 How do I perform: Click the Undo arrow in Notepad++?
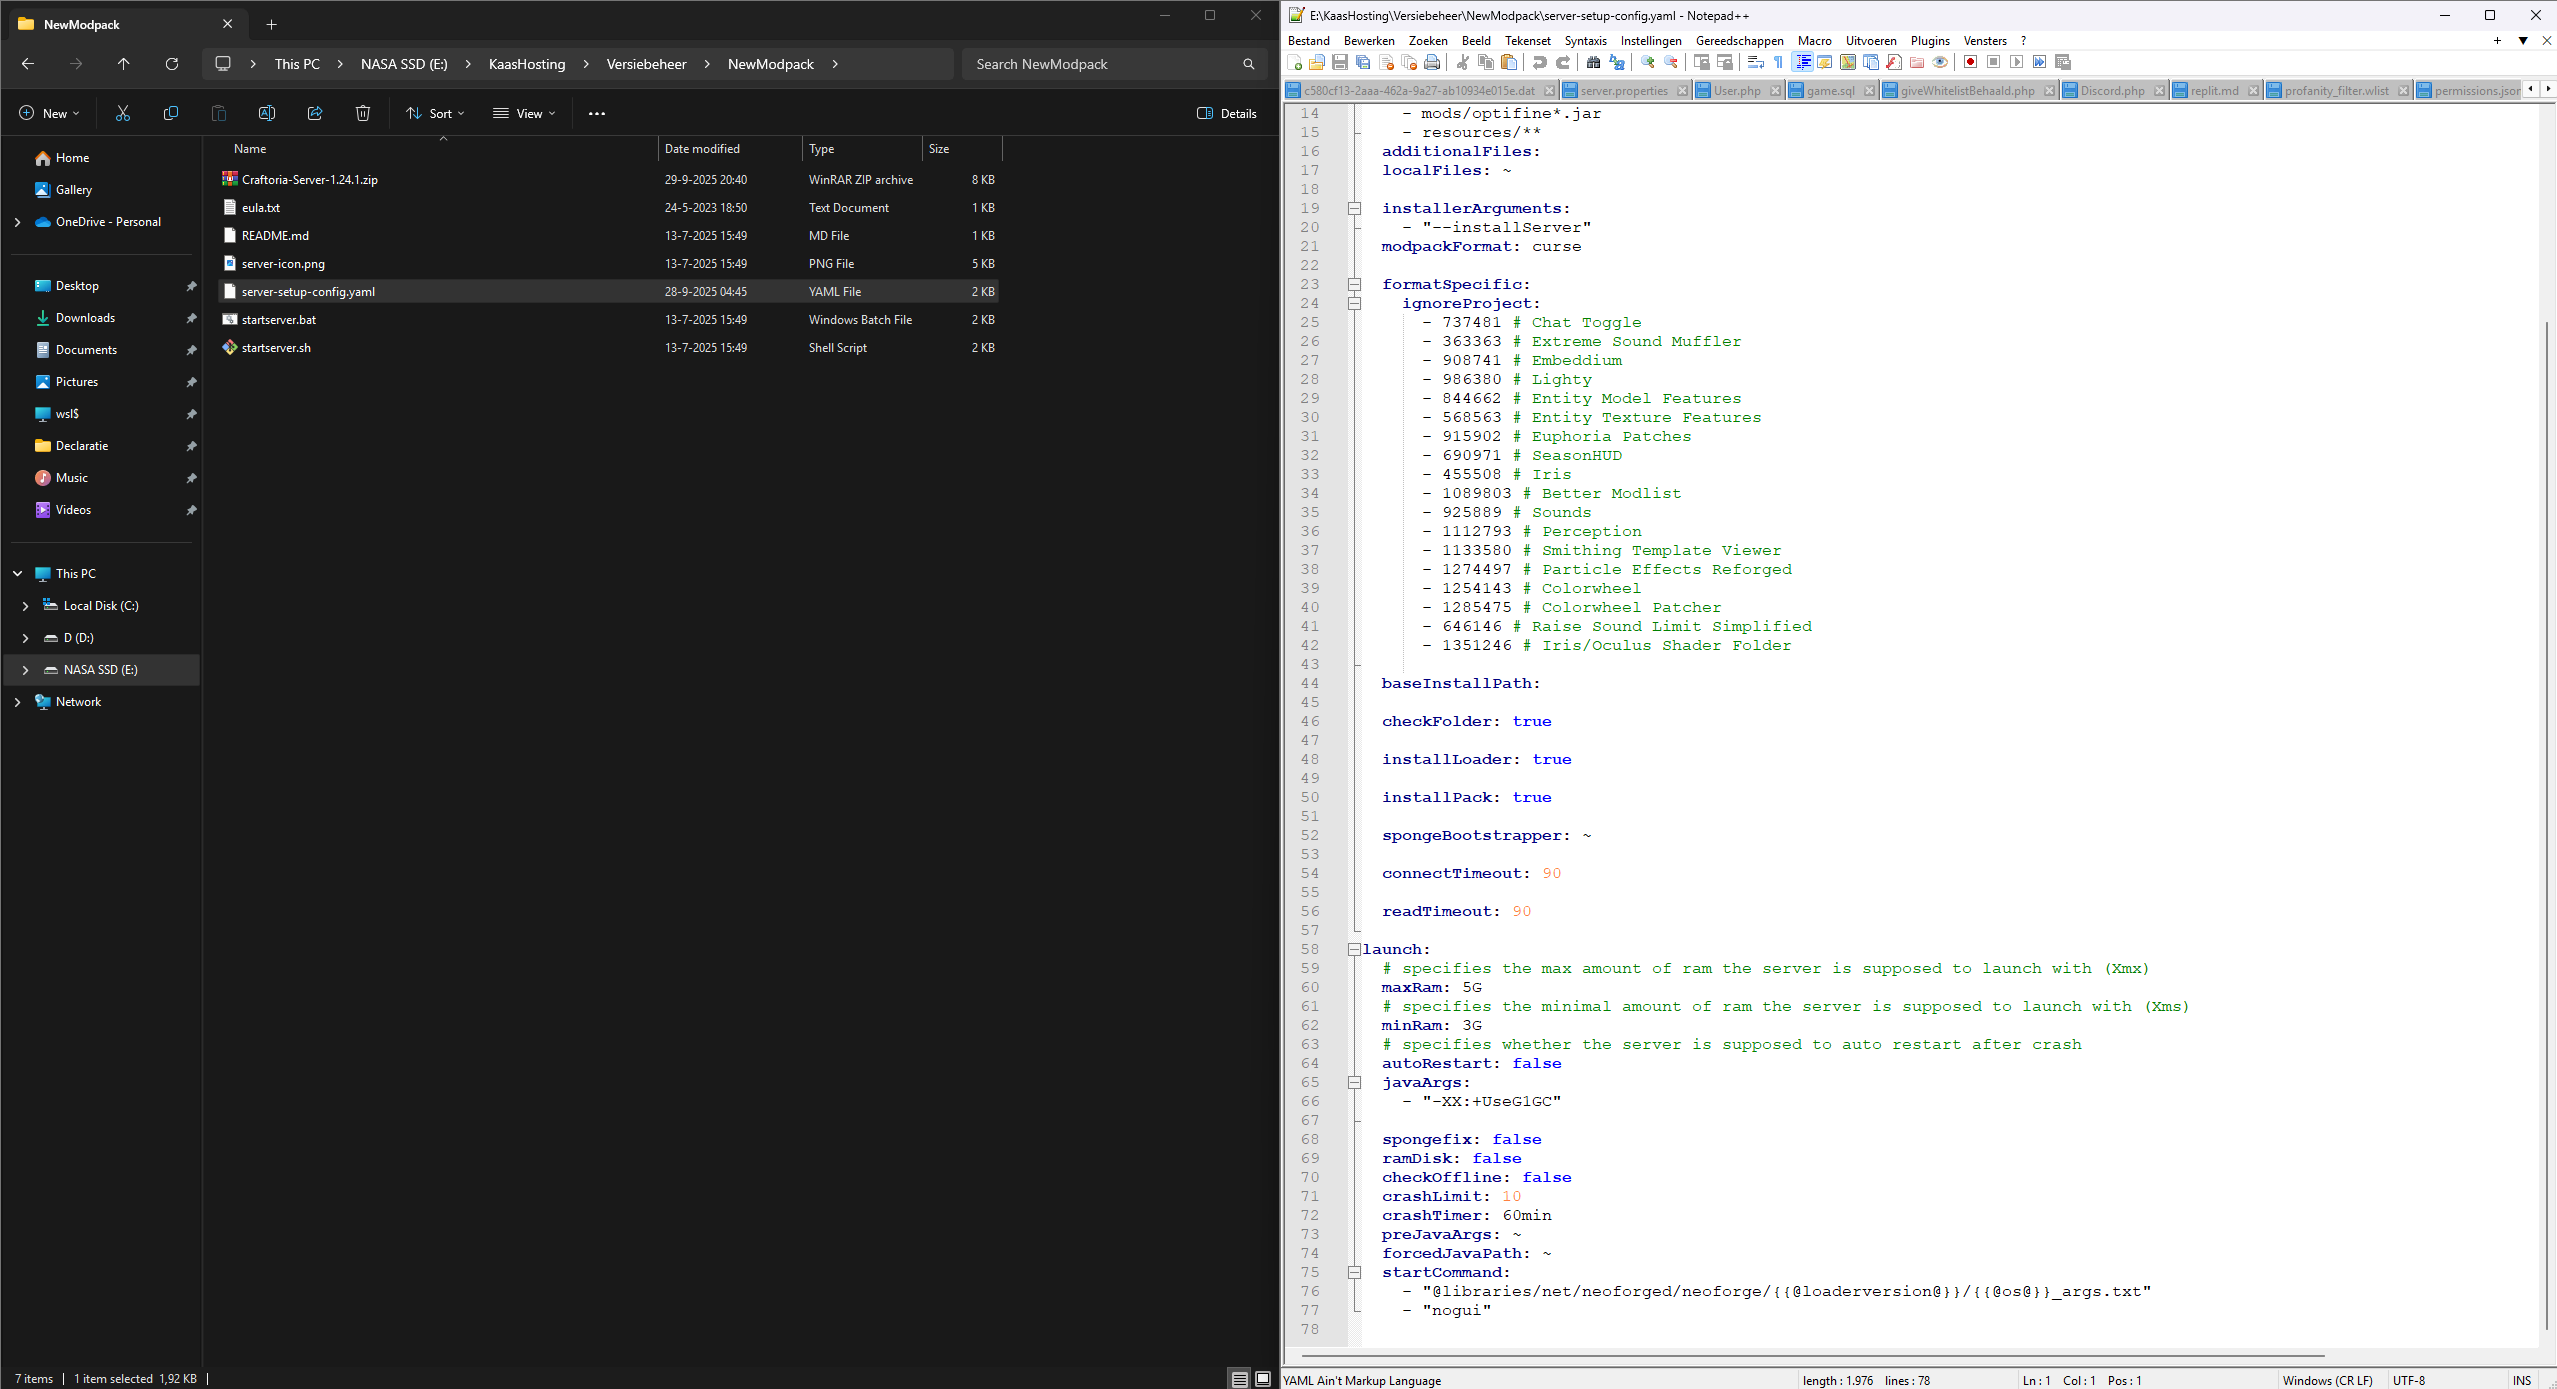click(1539, 62)
